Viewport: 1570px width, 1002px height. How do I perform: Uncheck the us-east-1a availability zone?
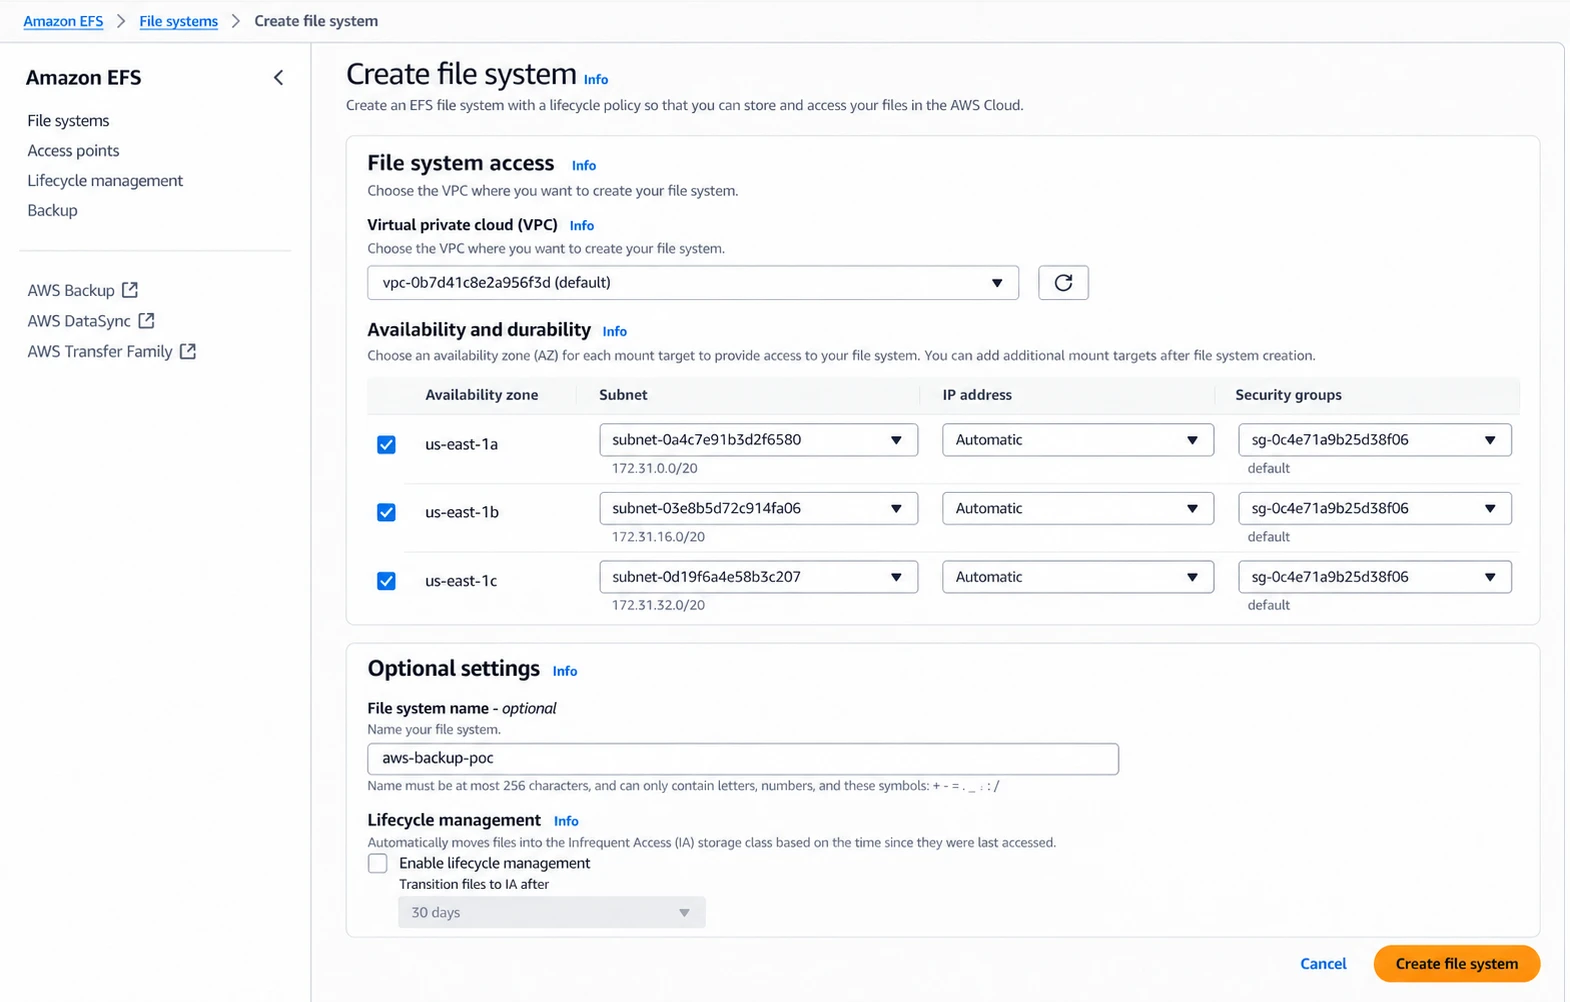click(x=386, y=444)
